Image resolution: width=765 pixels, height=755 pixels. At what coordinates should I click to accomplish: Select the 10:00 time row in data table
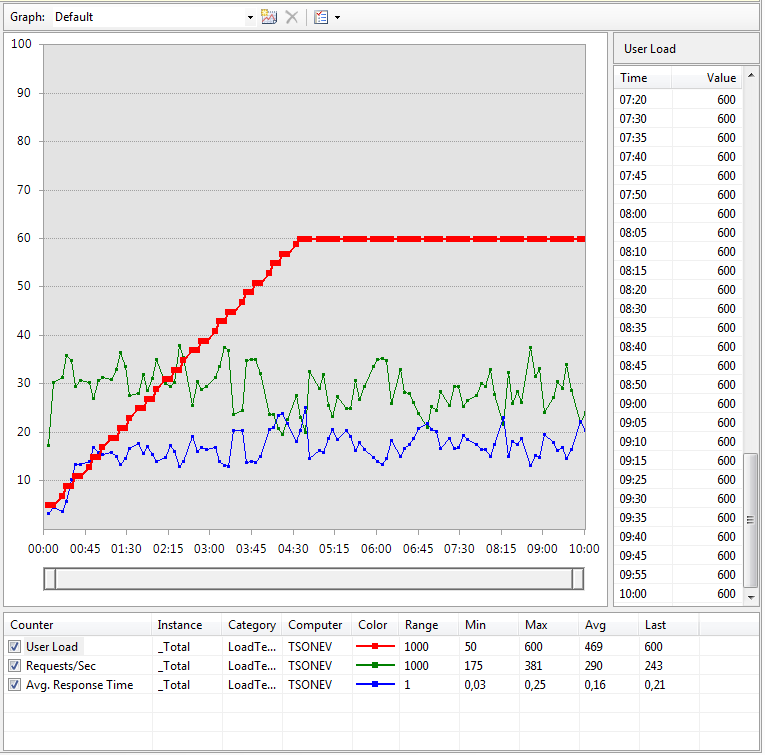[678, 594]
